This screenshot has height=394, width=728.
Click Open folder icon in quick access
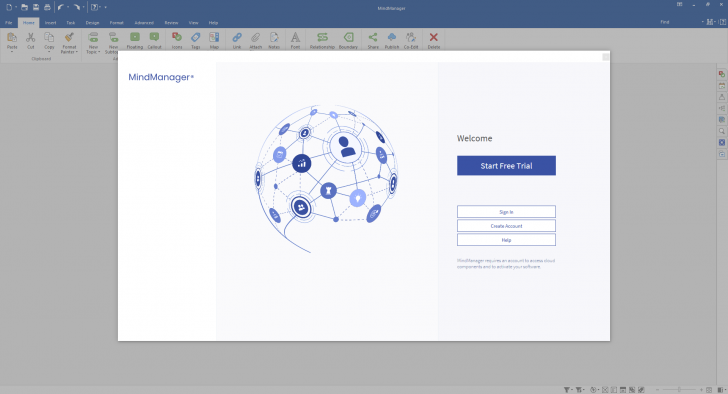tap(24, 7)
